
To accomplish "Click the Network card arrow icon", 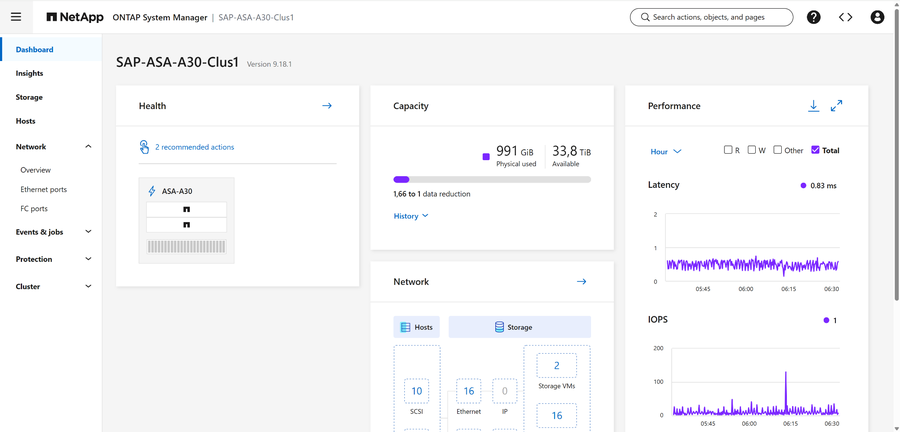I will [x=581, y=282].
